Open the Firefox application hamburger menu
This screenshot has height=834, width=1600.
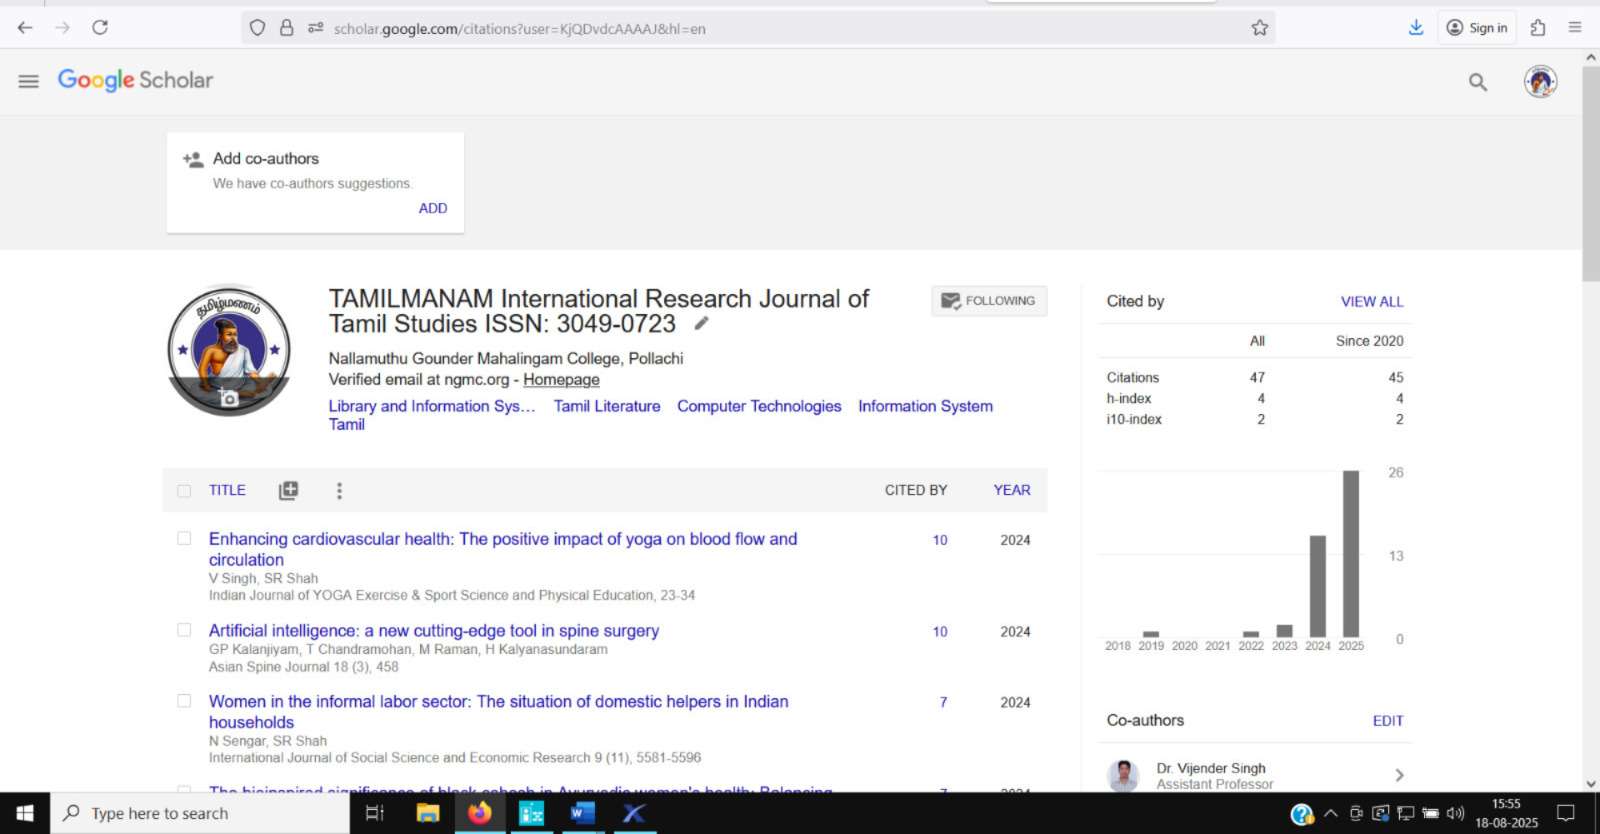point(1575,28)
